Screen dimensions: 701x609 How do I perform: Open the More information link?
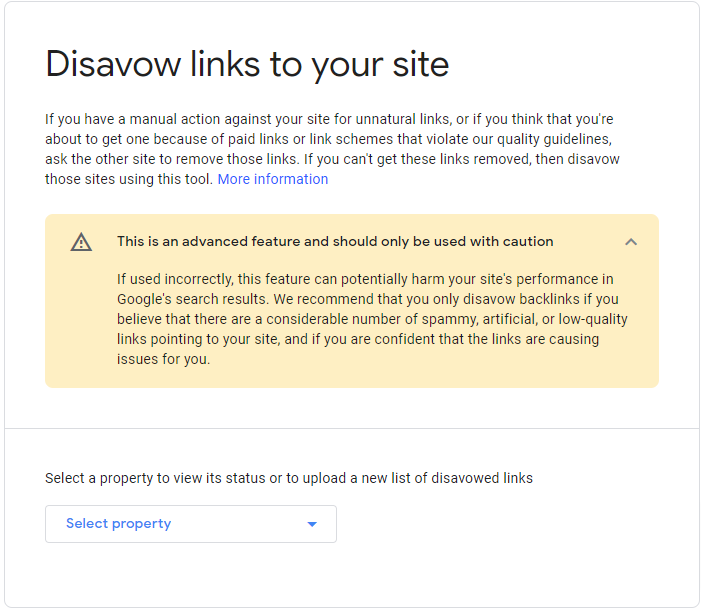pos(273,179)
